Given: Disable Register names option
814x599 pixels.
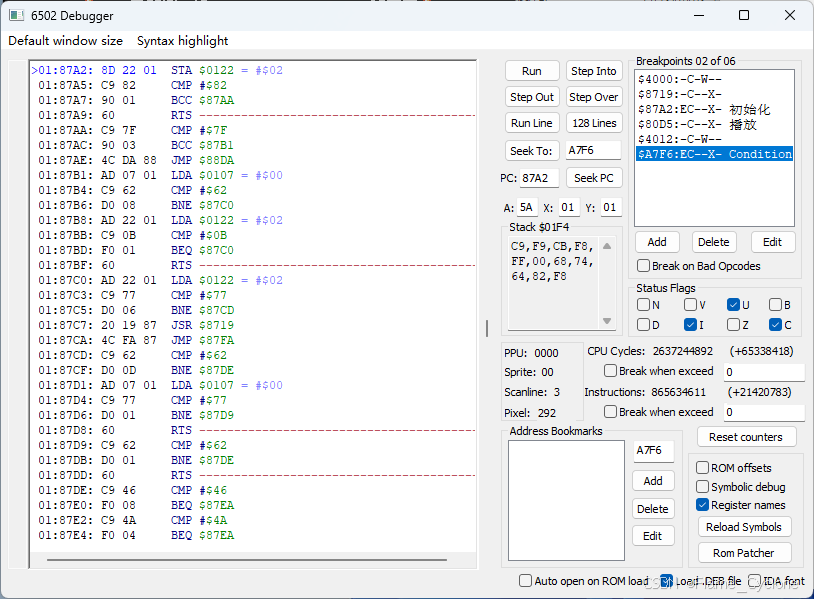Looking at the screenshot, I should pos(702,505).
